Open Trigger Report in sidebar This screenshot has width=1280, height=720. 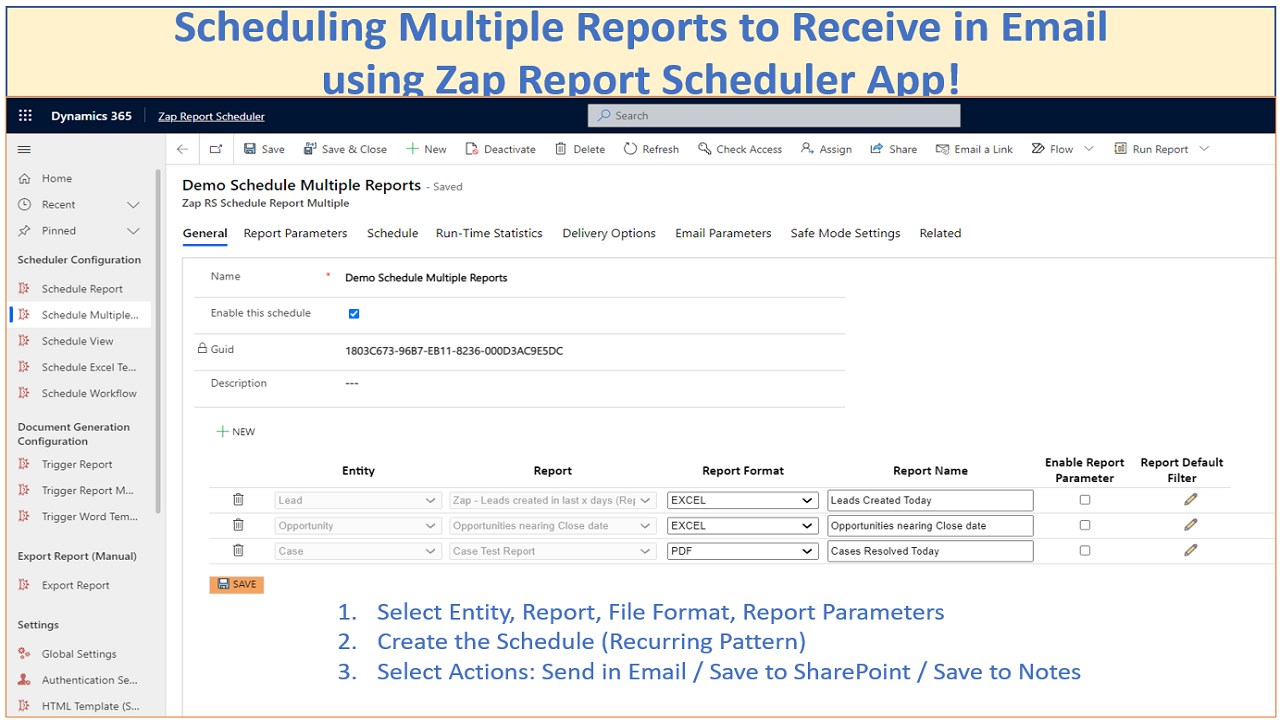[77, 464]
